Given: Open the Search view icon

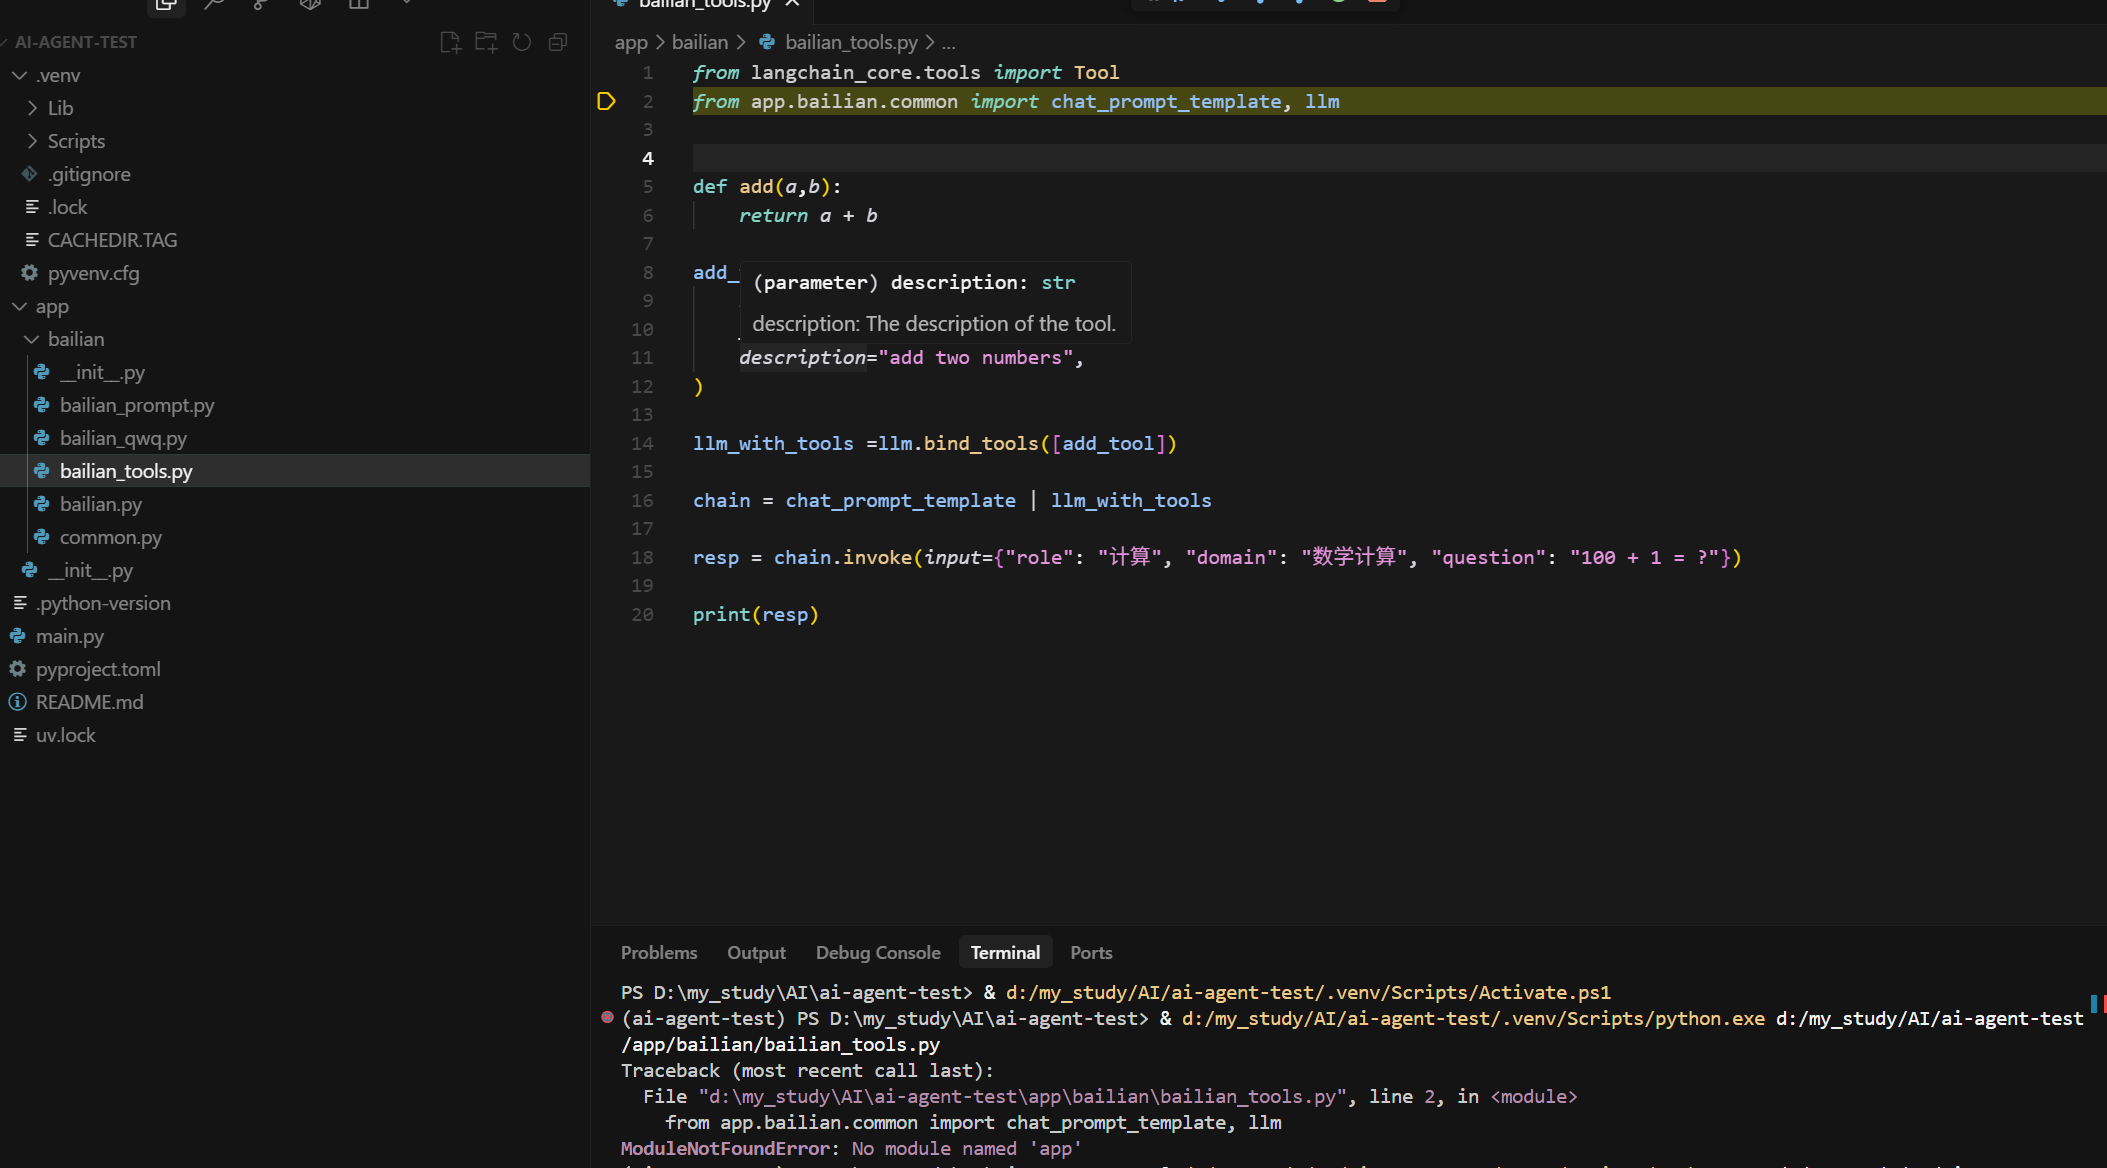Looking at the screenshot, I should pos(213,4).
